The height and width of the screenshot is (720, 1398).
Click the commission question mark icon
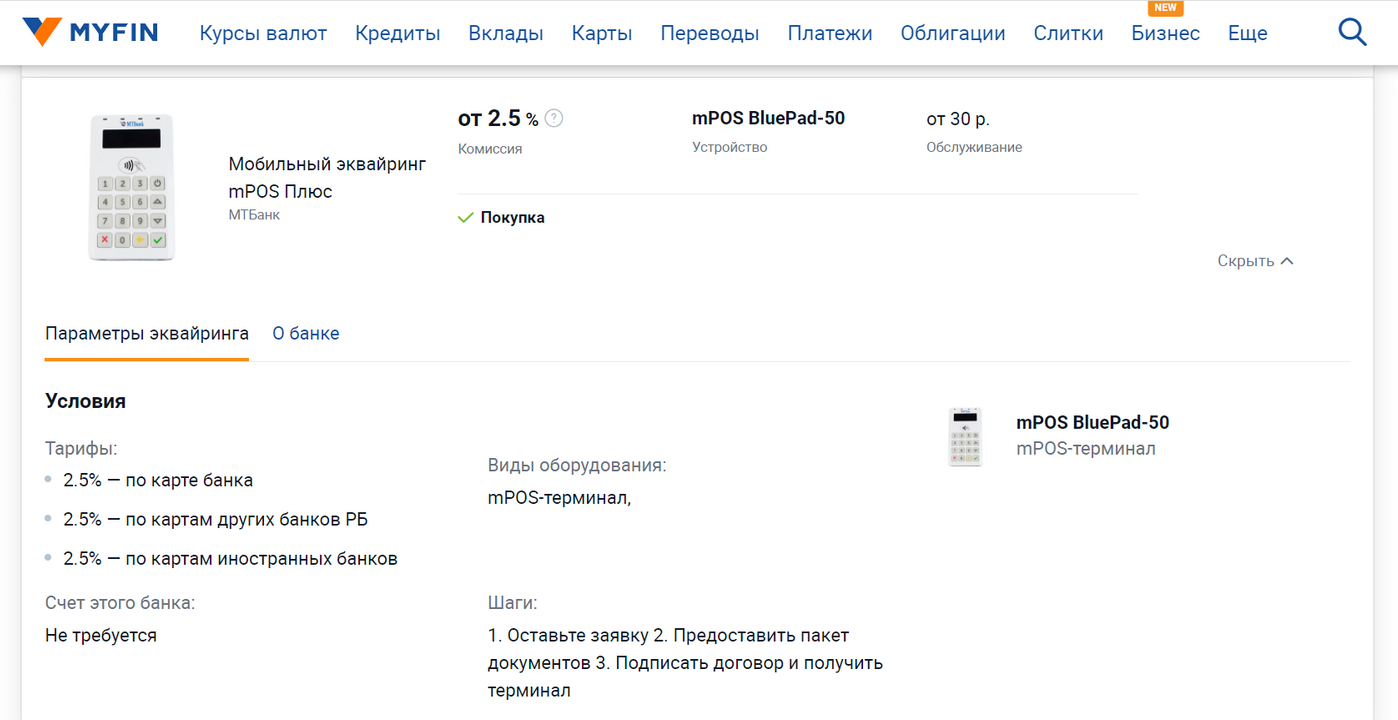pyautogui.click(x=554, y=118)
